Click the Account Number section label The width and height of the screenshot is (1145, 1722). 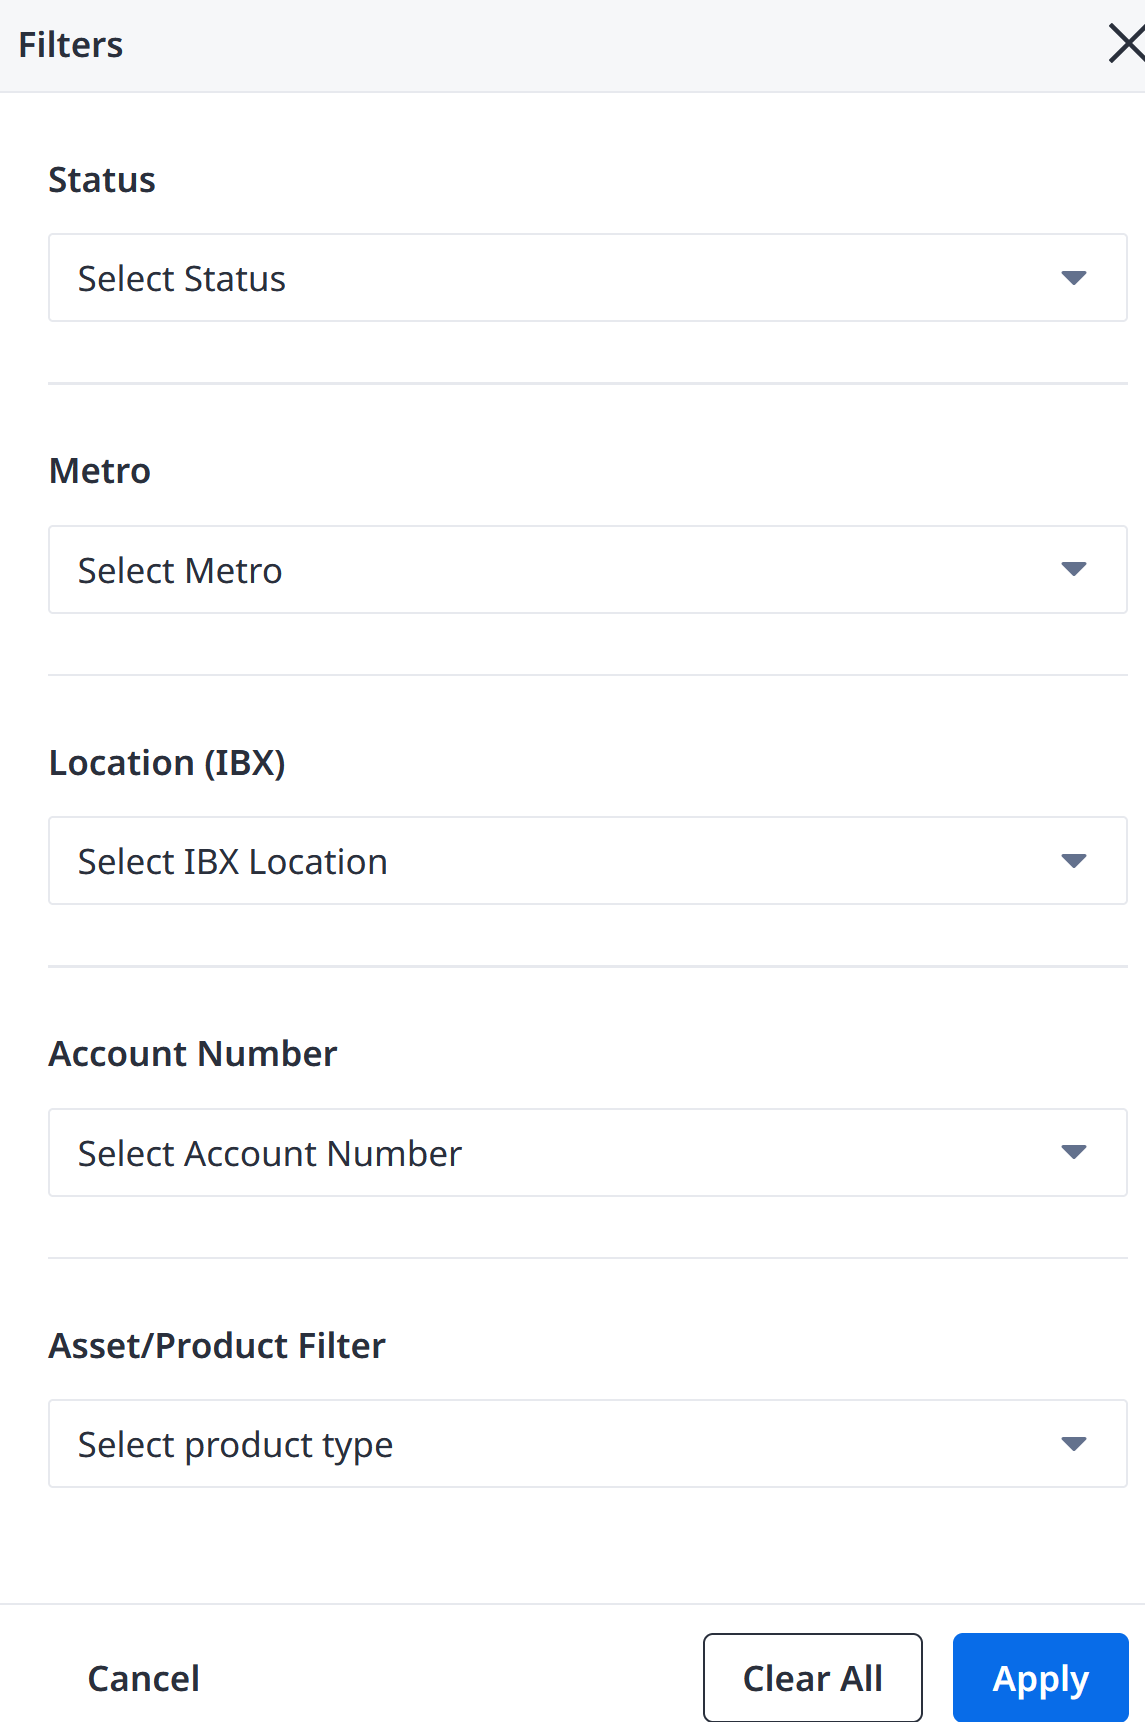[x=193, y=1054]
